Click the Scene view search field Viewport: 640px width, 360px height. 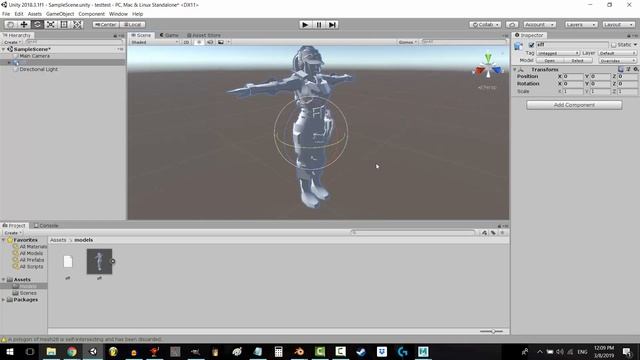point(463,42)
